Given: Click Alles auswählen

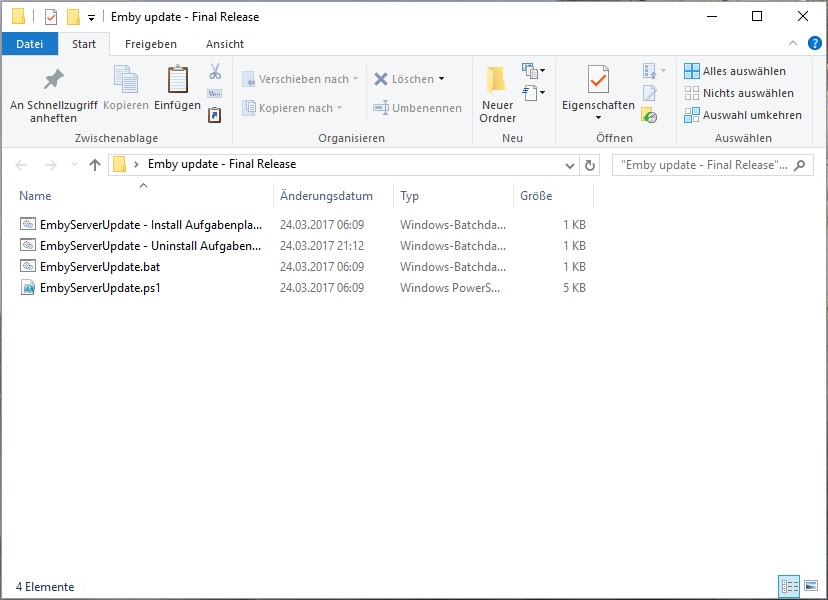Looking at the screenshot, I should [735, 71].
